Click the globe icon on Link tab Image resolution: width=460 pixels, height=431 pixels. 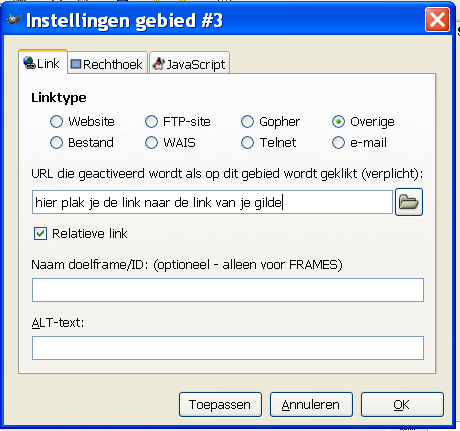[29, 63]
